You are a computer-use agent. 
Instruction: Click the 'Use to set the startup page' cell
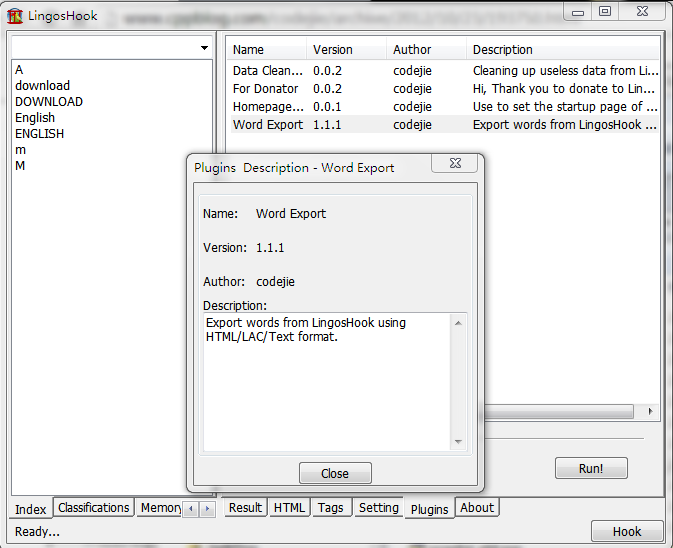[x=565, y=106]
